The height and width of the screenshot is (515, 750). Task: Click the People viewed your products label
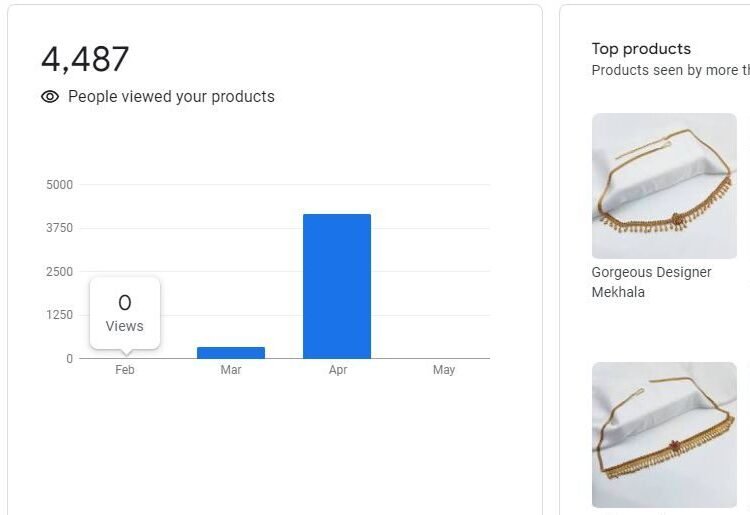171,97
